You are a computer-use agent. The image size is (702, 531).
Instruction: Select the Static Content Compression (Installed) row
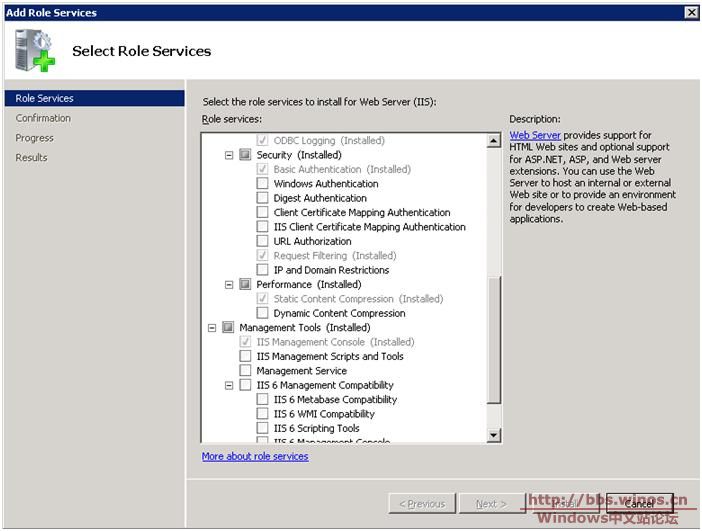pos(358,299)
